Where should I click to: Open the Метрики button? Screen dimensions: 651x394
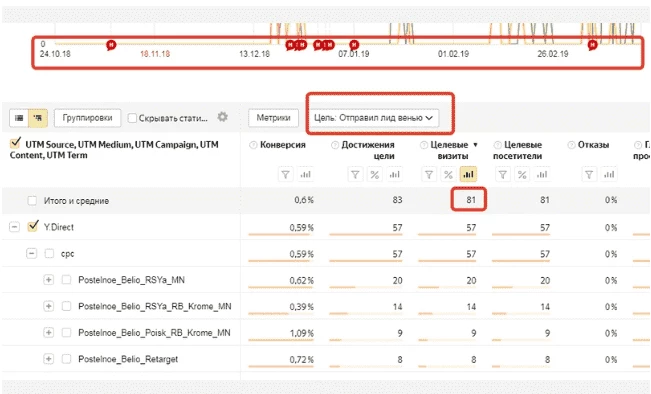click(273, 118)
